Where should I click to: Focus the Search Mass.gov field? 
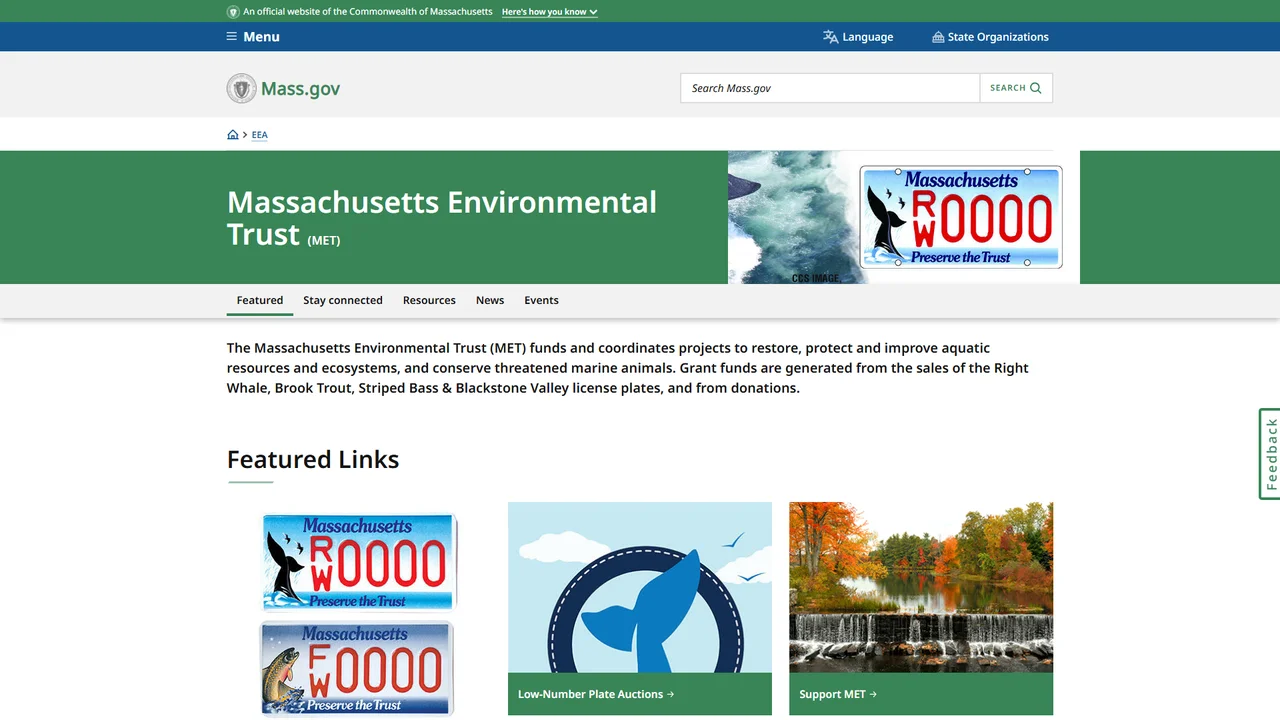click(x=830, y=88)
